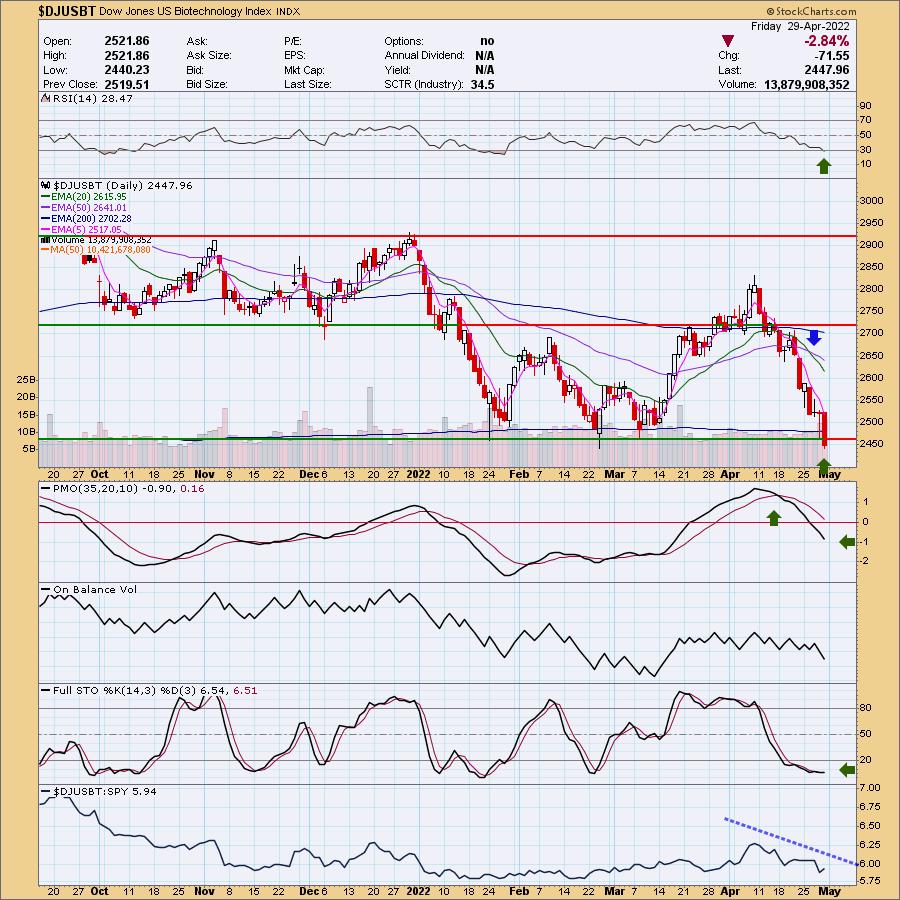
Task: Click the Last value 2447.96 in the header
Action: [x=827, y=69]
